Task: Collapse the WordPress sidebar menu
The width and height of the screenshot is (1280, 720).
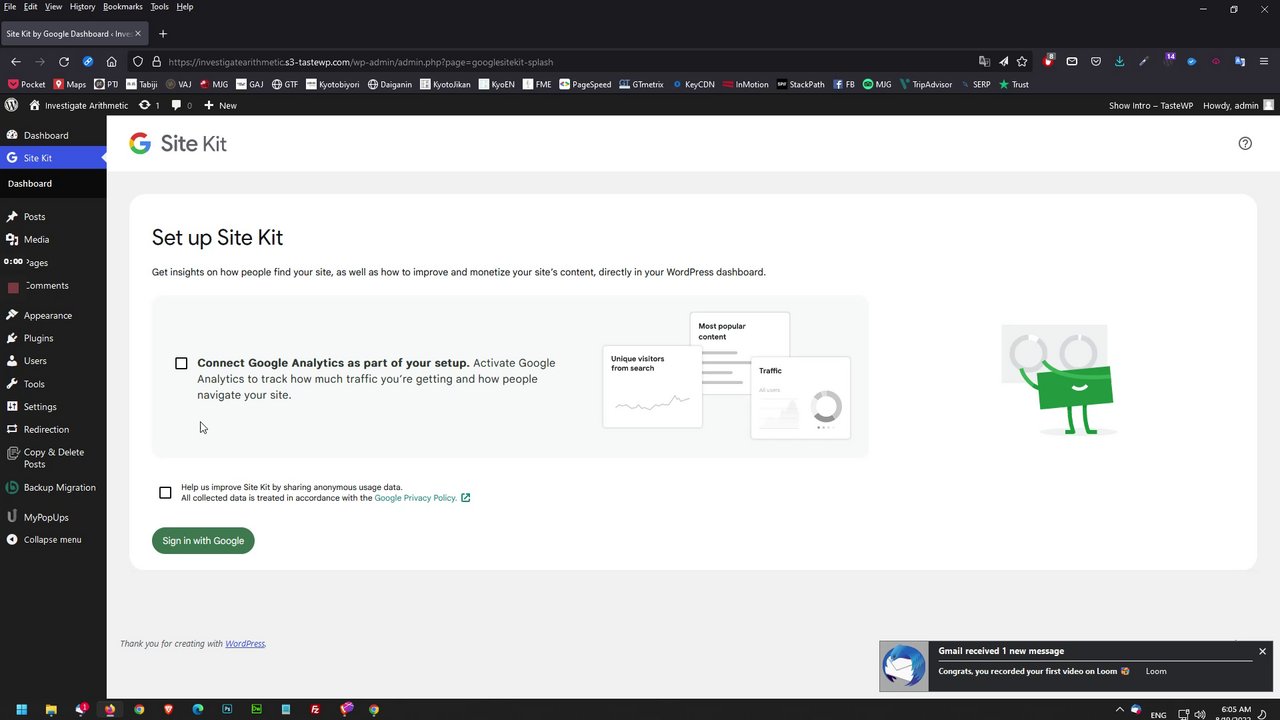Action: (x=53, y=540)
